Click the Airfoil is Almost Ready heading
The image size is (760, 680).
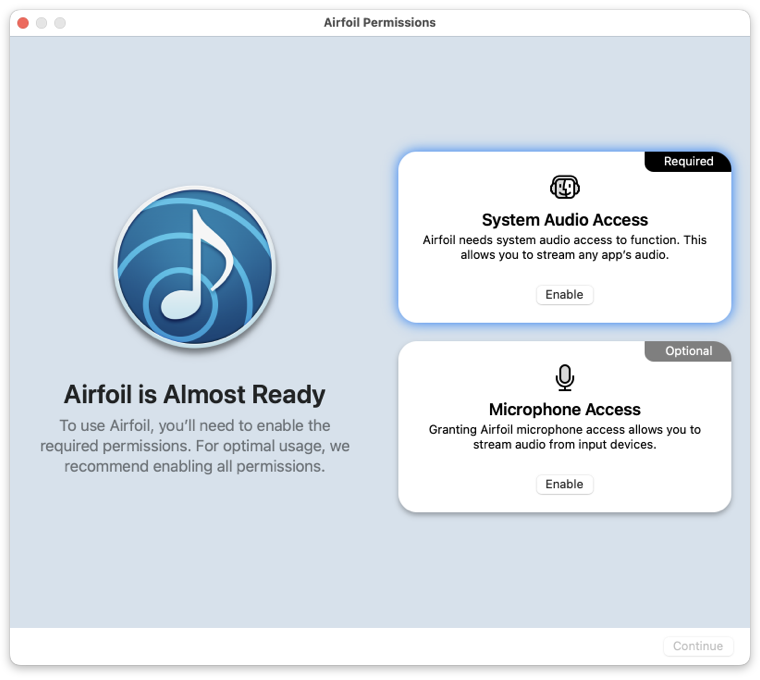pos(194,395)
